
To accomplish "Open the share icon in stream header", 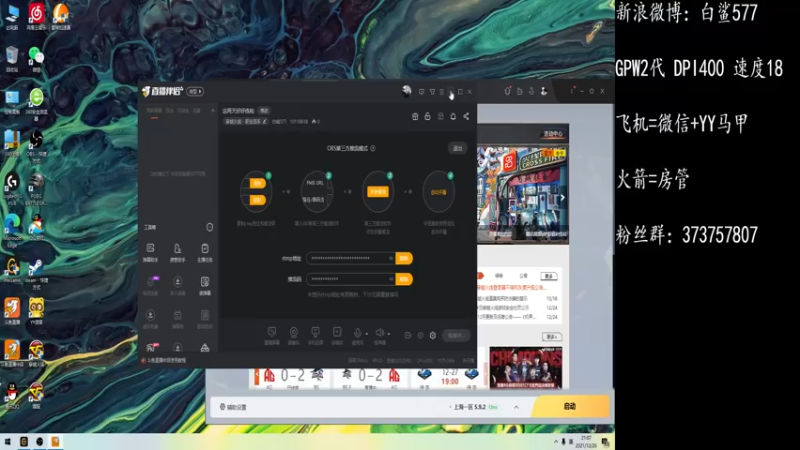I will coord(466,116).
